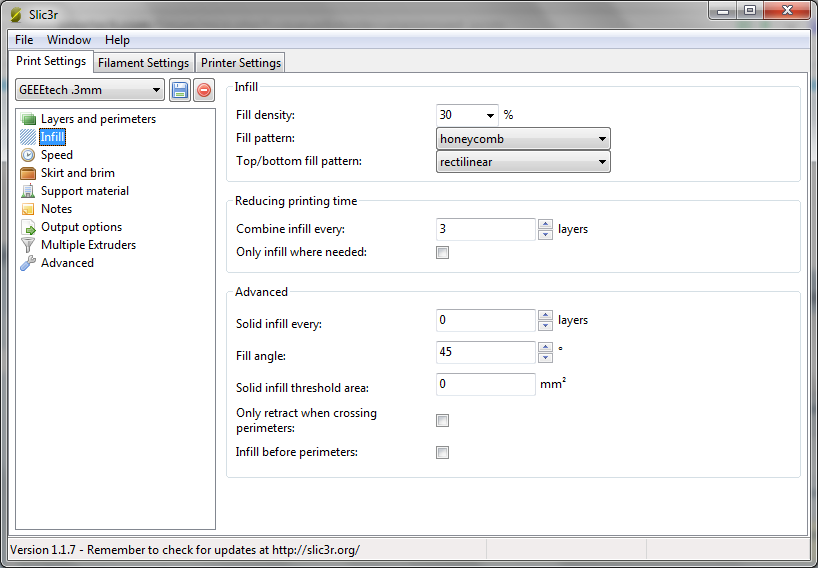Decrease Combine infill every value

click(545, 235)
